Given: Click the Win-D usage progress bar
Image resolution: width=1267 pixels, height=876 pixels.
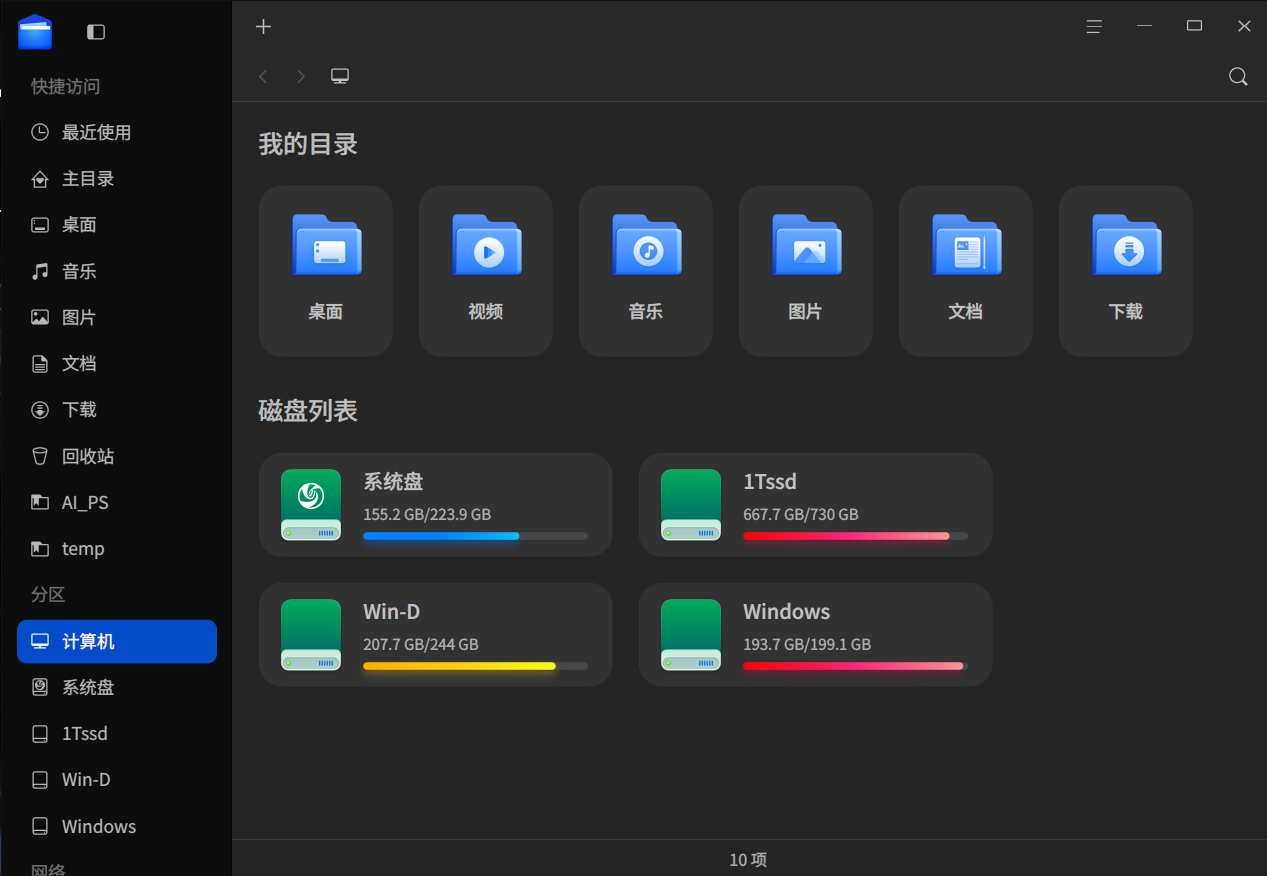Looking at the screenshot, I should [475, 666].
